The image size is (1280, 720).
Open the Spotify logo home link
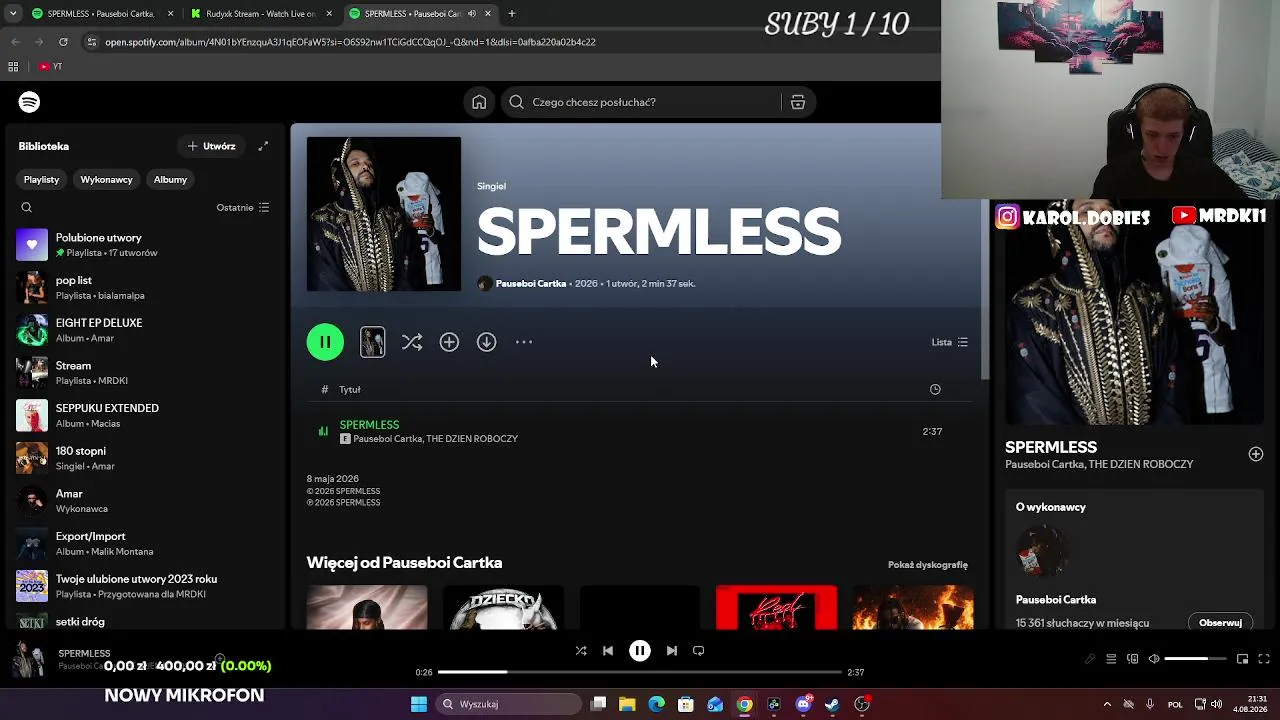(29, 102)
